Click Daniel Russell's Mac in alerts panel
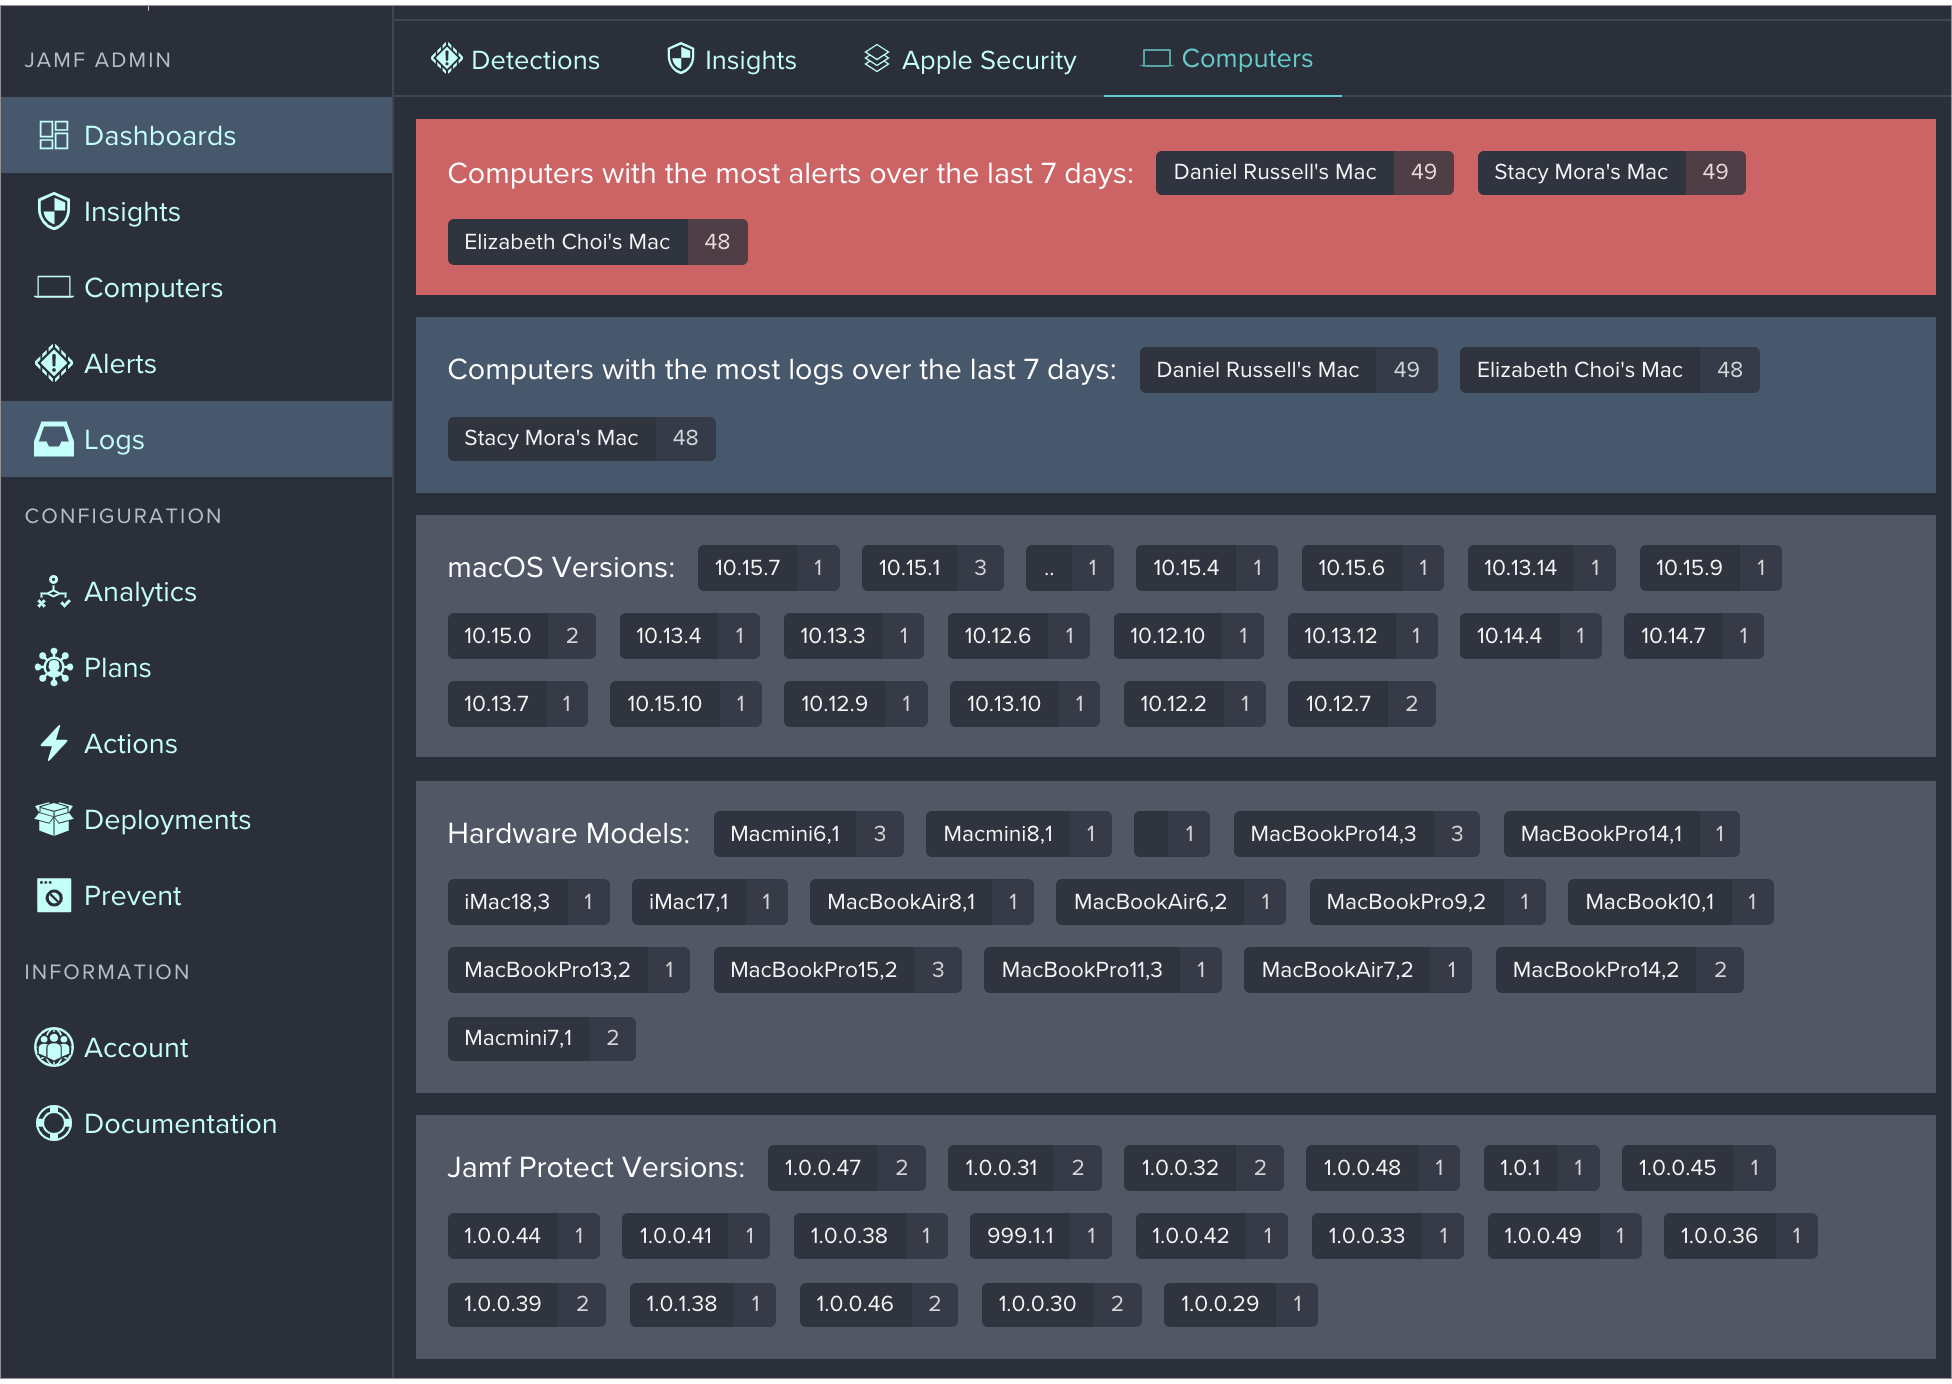 click(1304, 172)
